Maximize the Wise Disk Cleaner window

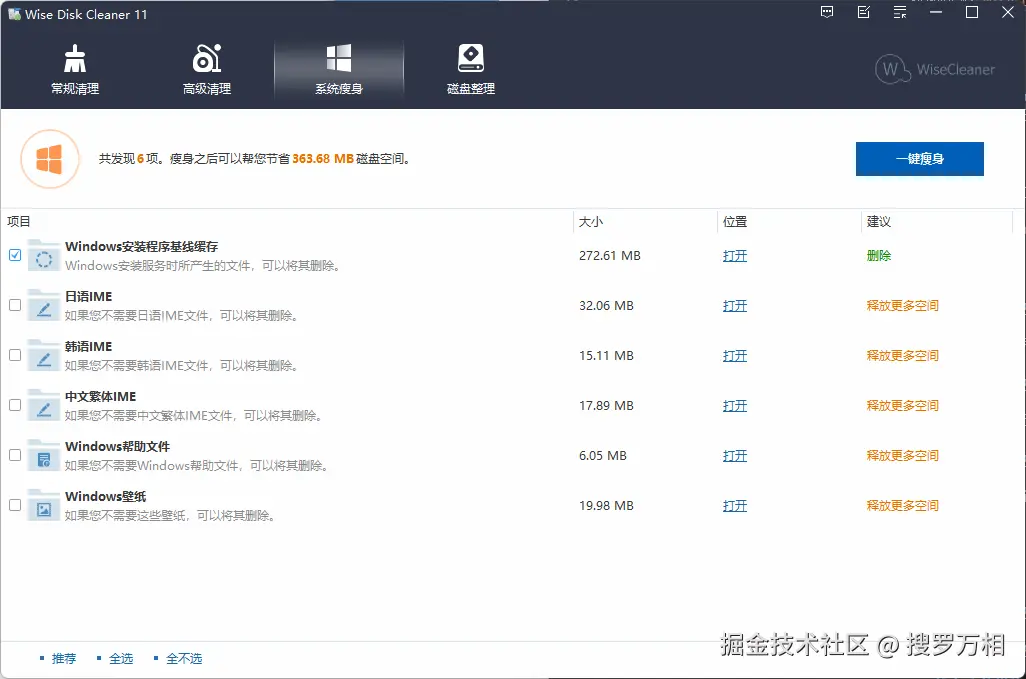[972, 12]
